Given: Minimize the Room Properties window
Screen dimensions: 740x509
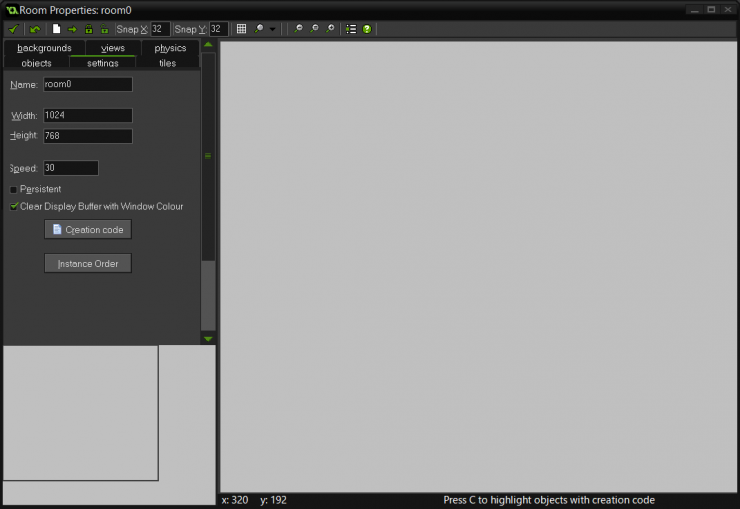Looking at the screenshot, I should click(x=695, y=10).
